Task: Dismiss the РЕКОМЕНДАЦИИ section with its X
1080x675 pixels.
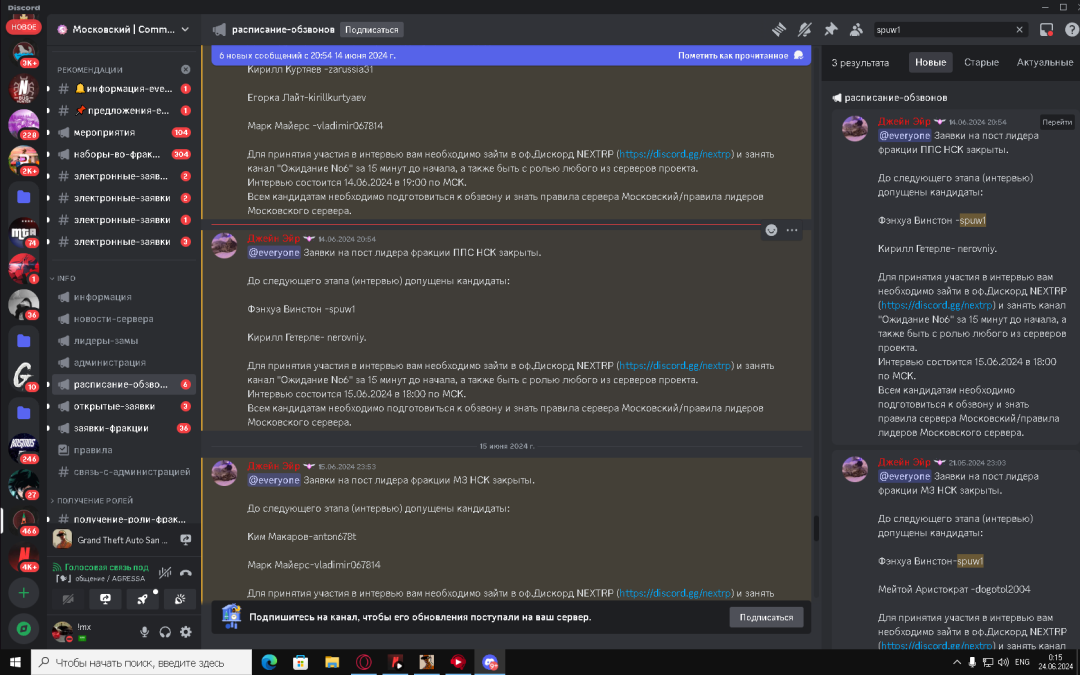Action: [185, 70]
